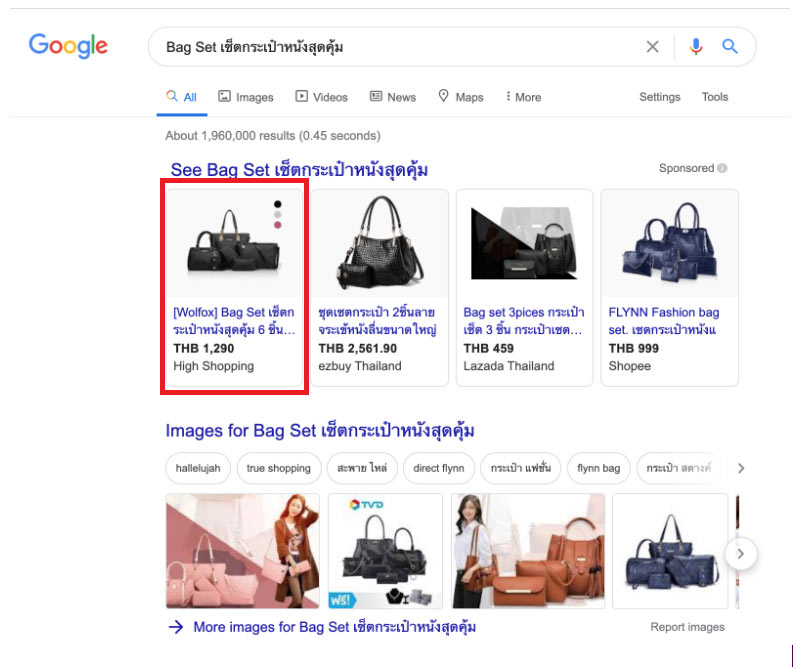Open the FLYNN Fashion bag set title

click(664, 321)
